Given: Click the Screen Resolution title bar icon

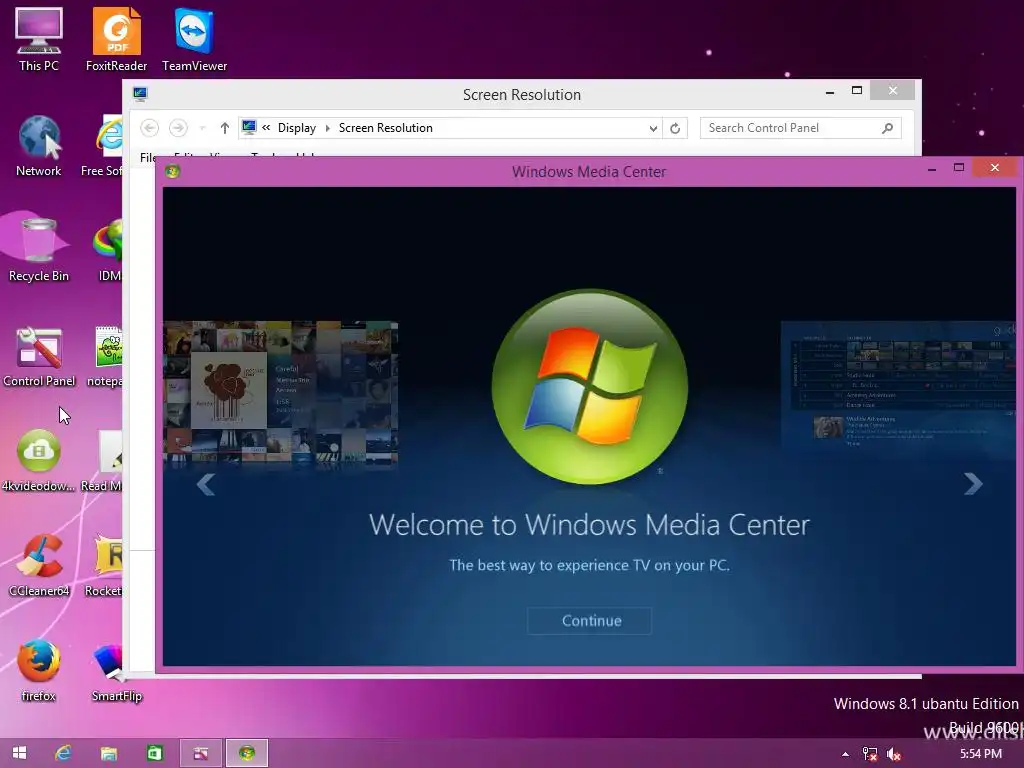Looking at the screenshot, I should click(x=140, y=94).
